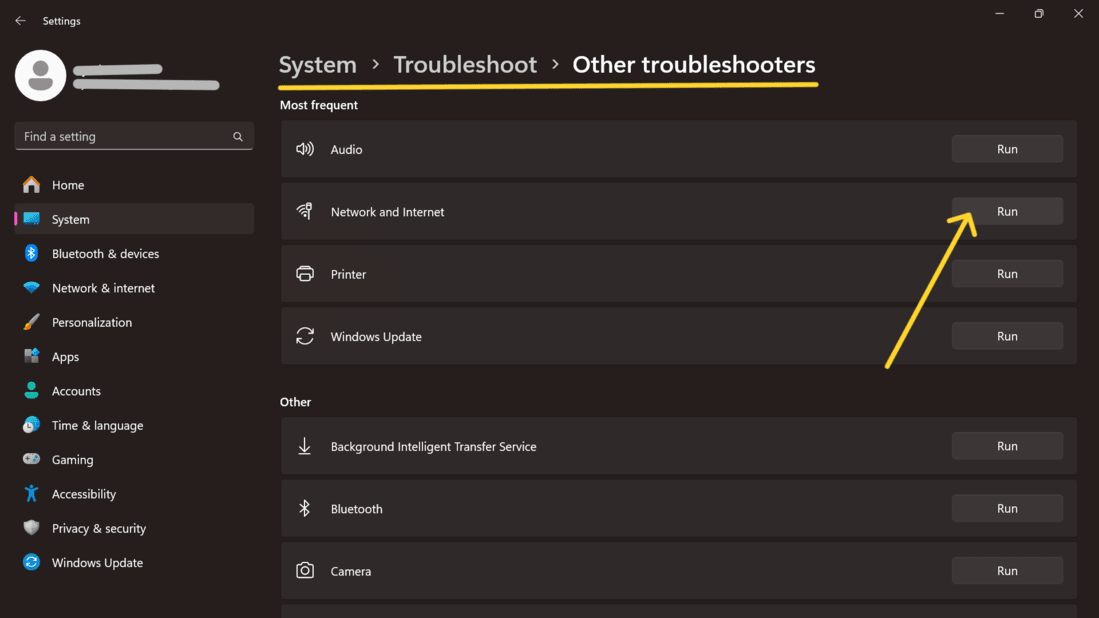The width and height of the screenshot is (1099, 618).
Task: Click the search magnifier icon
Action: (x=238, y=137)
